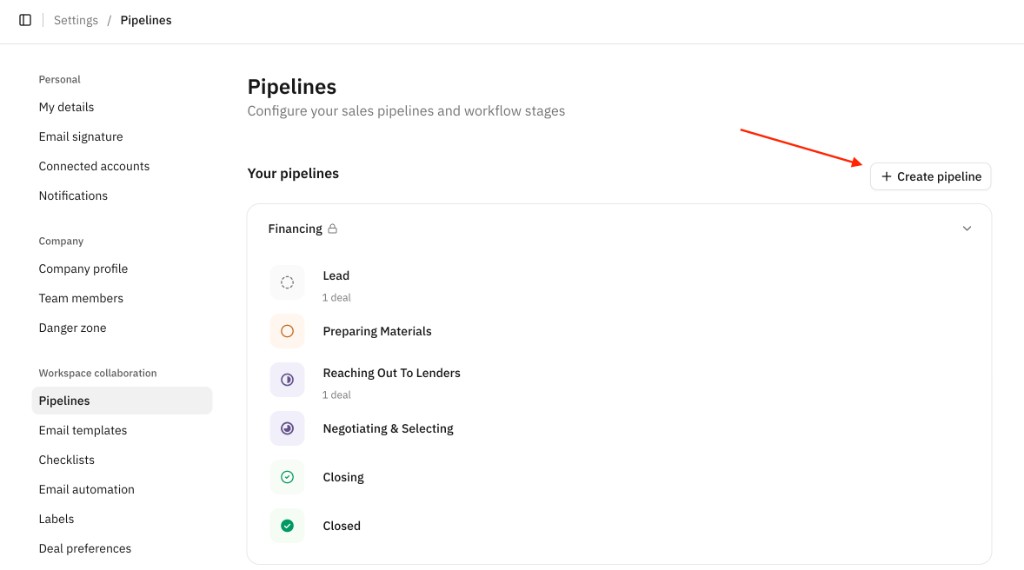Open Company profile page
Viewport: 1024px width, 570px height.
[83, 269]
